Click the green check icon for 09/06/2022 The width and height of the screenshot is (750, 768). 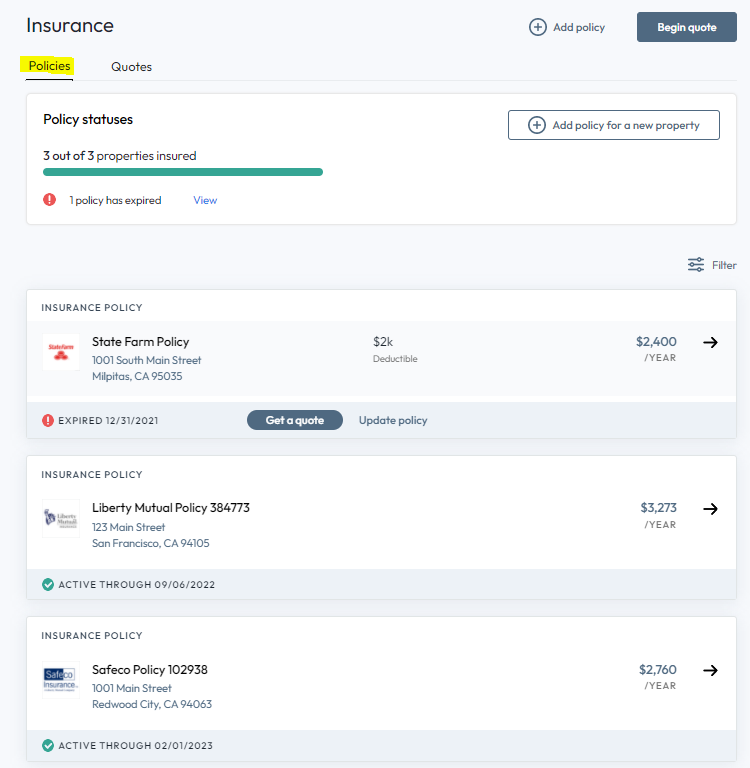click(x=48, y=584)
